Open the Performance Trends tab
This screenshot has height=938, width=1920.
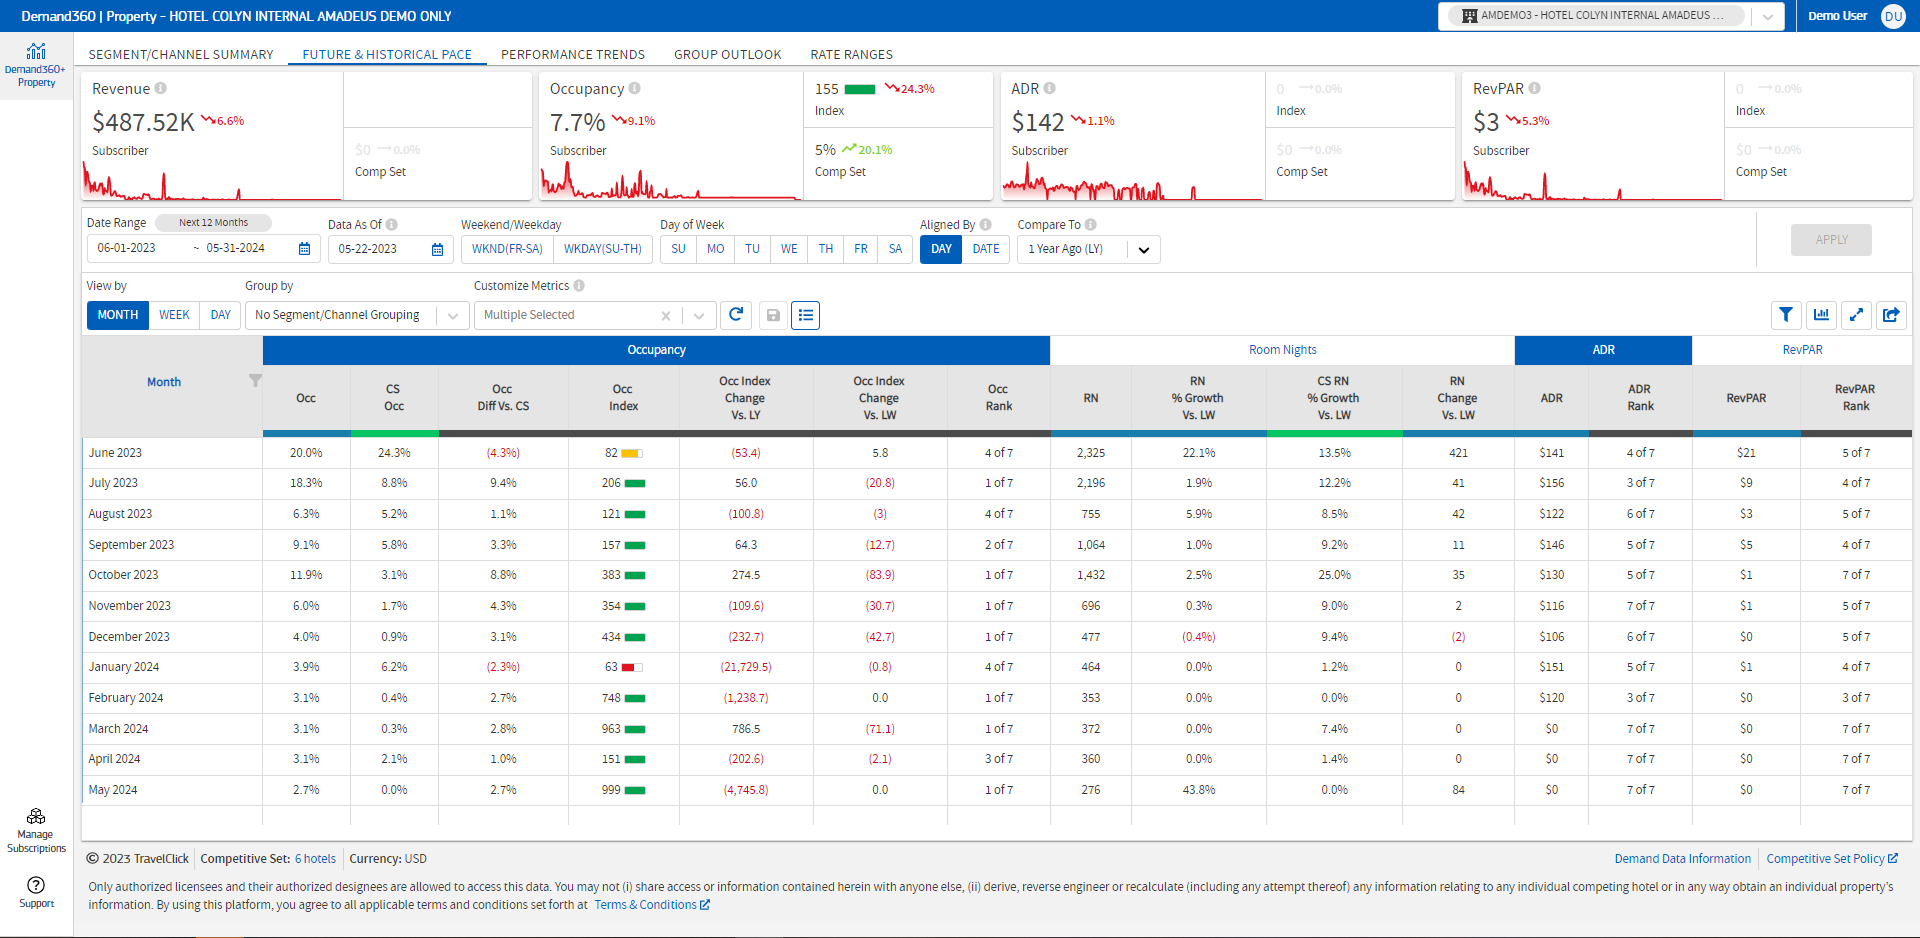click(572, 55)
